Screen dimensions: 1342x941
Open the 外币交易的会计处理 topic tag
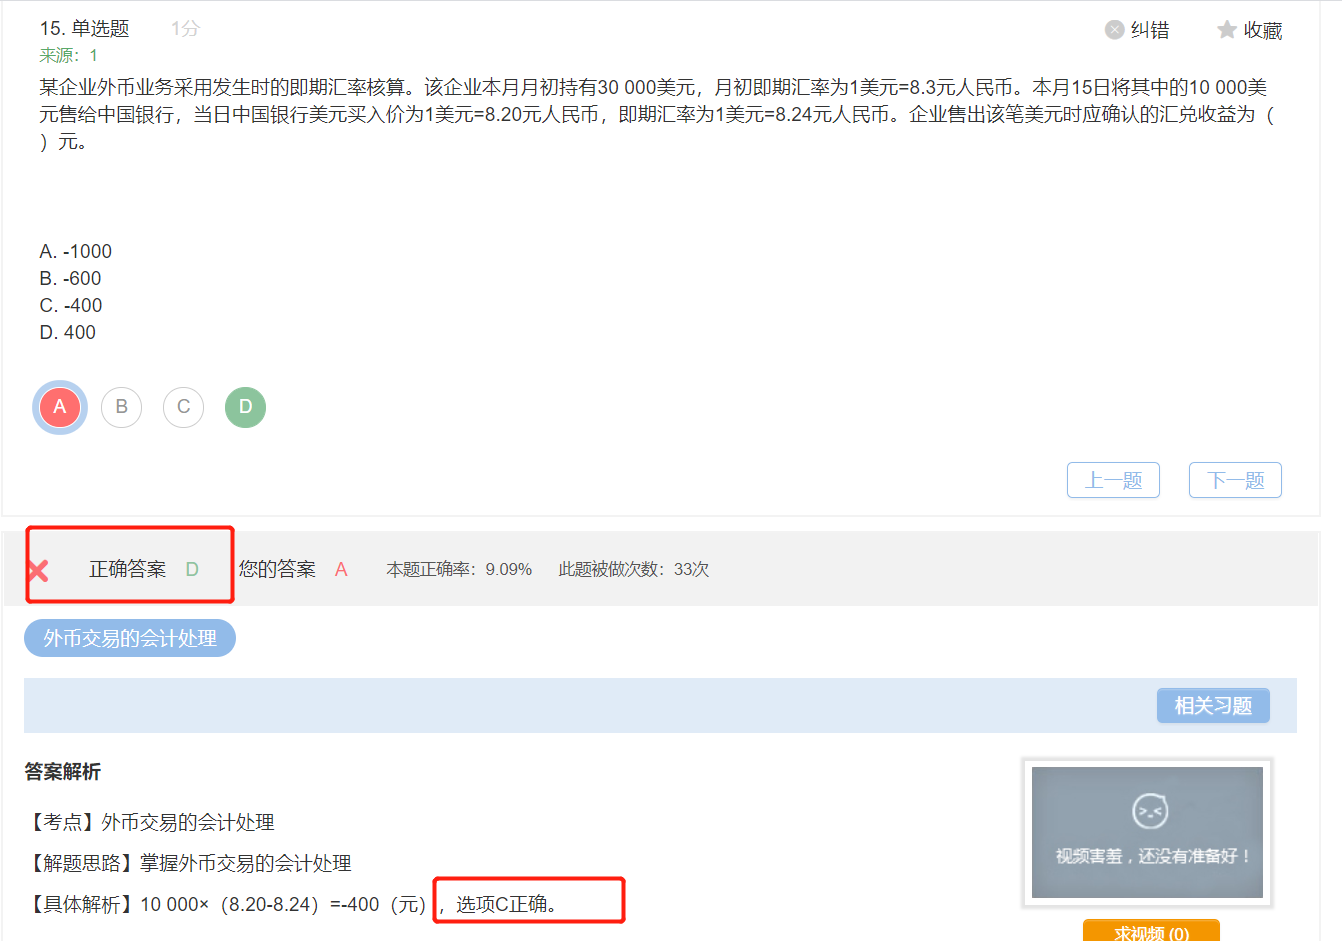[x=130, y=638]
